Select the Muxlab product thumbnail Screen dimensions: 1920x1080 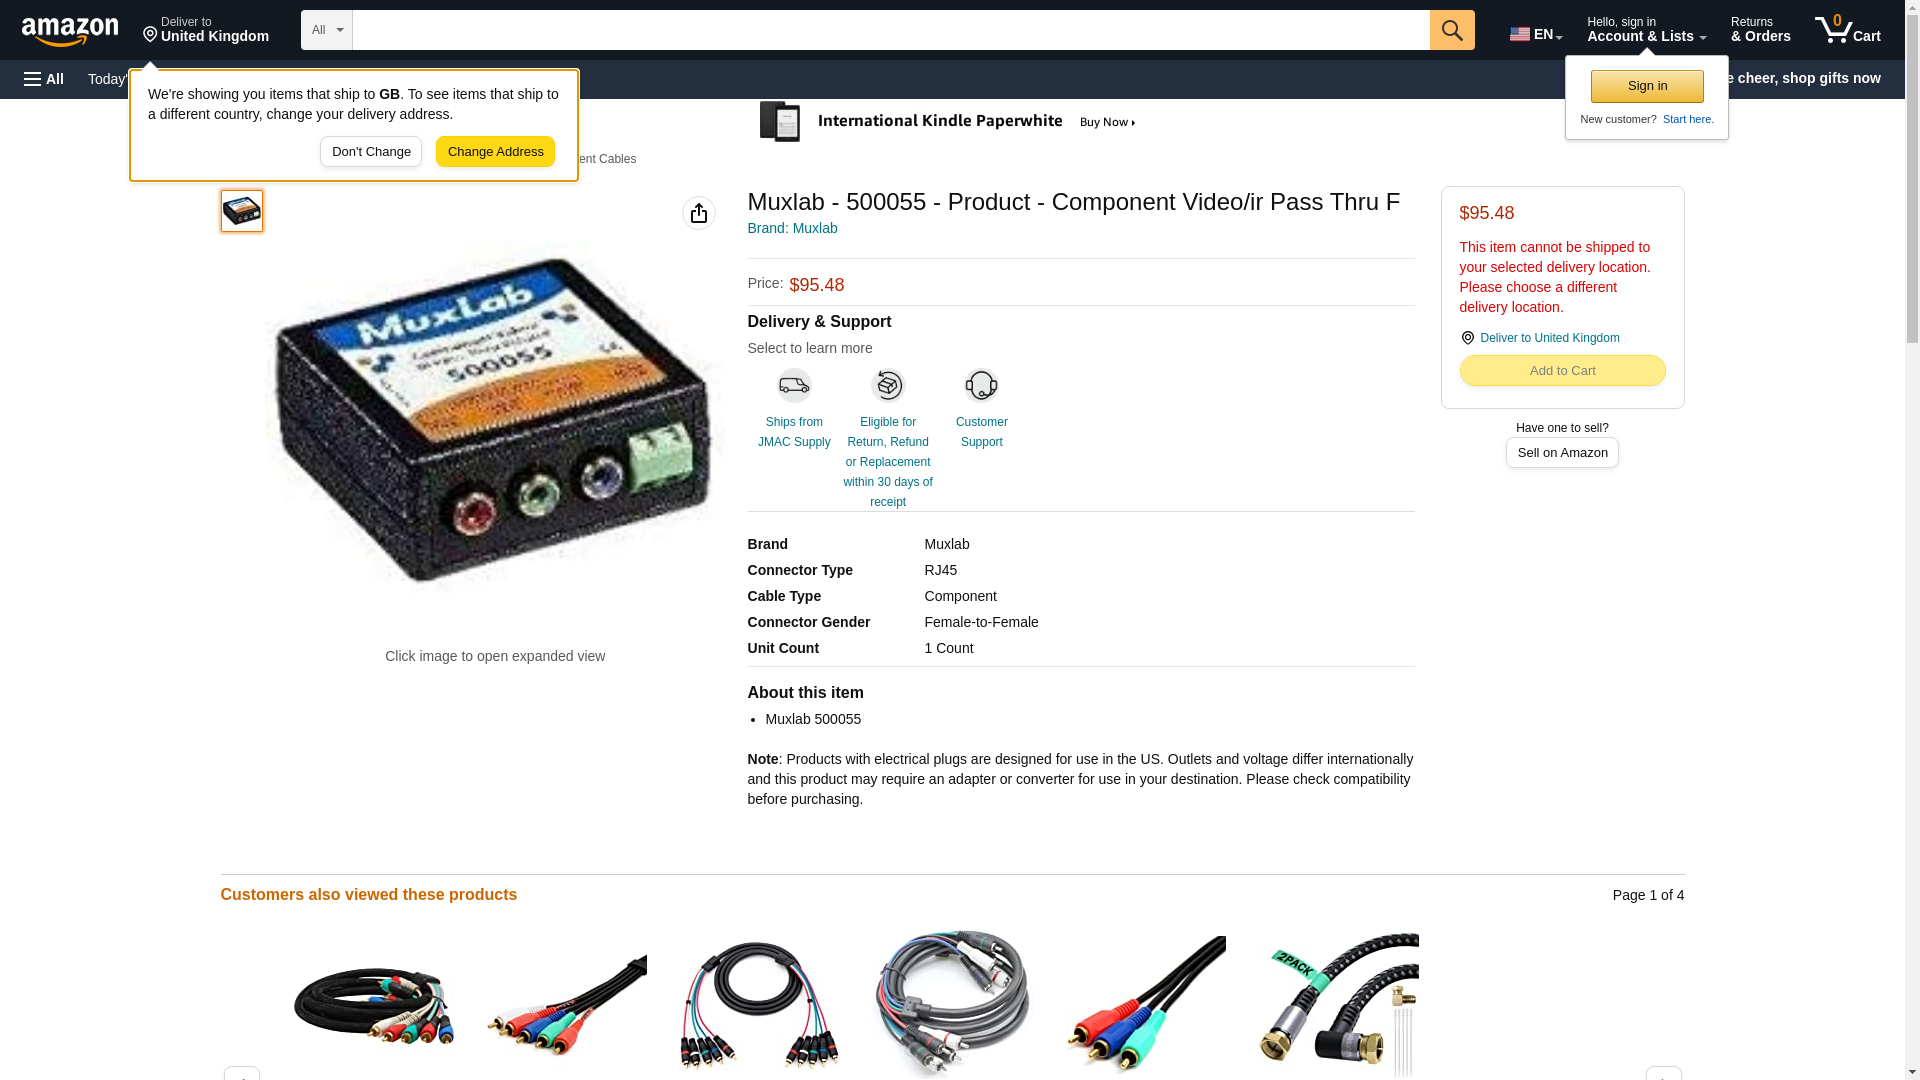click(242, 211)
